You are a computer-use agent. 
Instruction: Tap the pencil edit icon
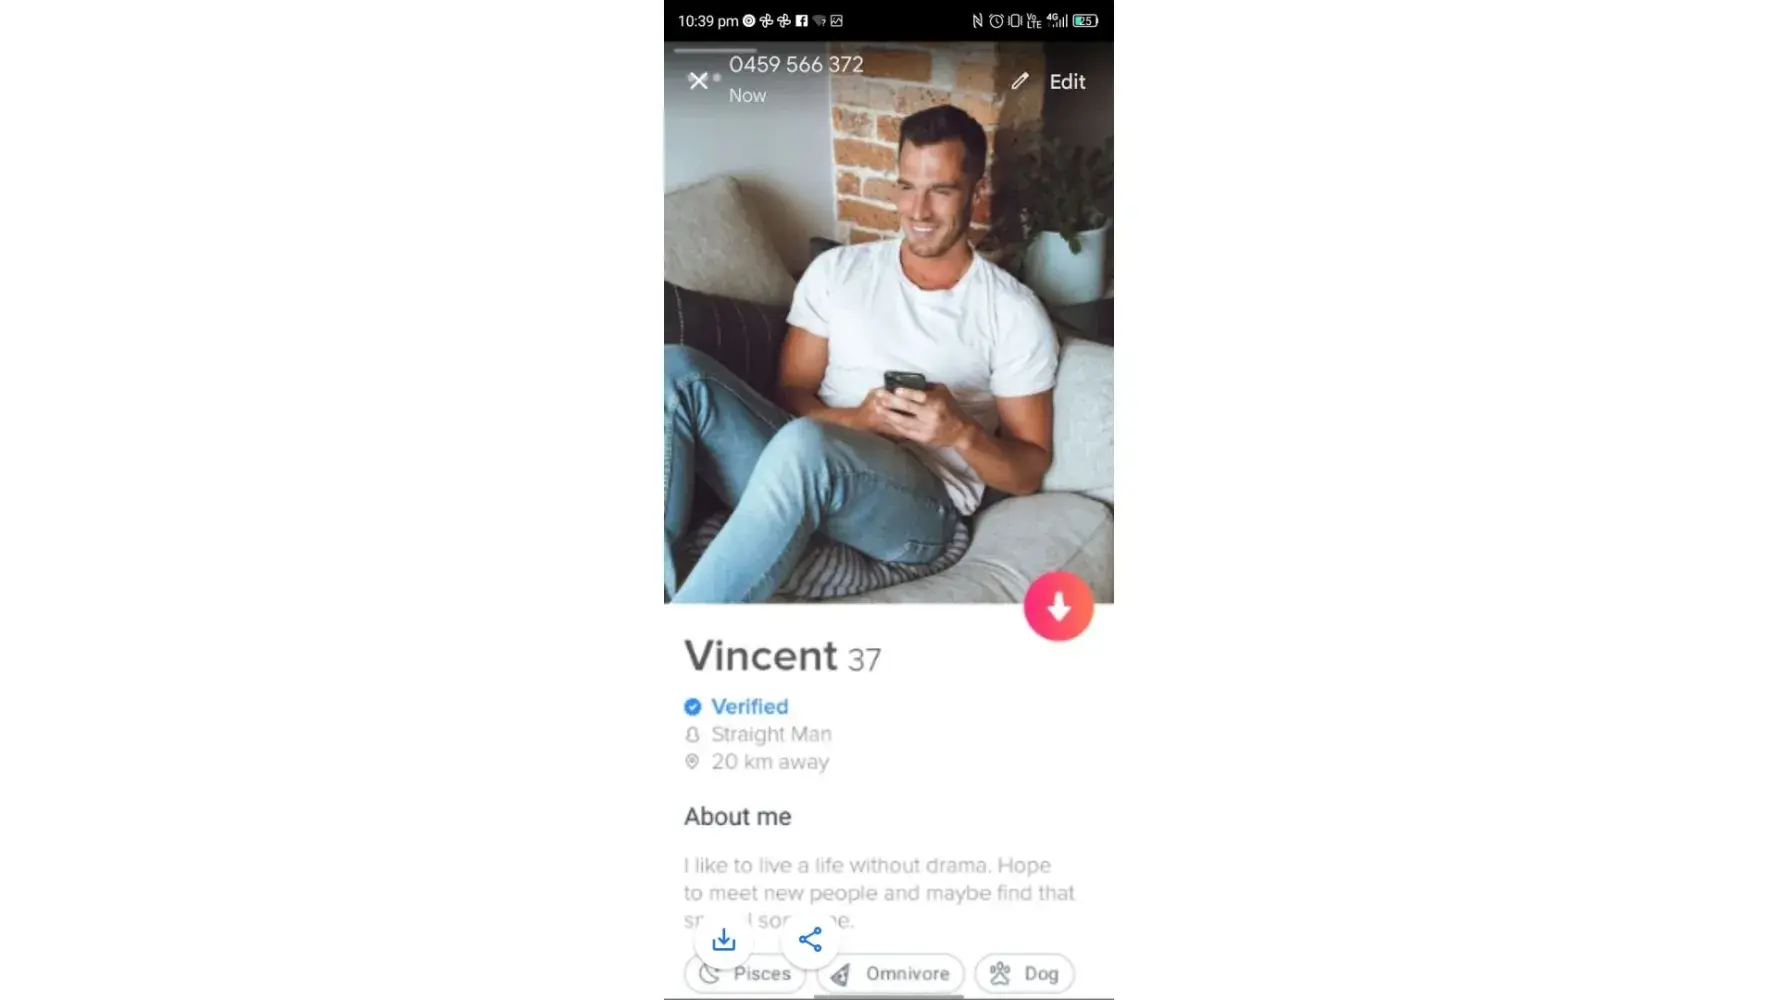coord(1019,81)
